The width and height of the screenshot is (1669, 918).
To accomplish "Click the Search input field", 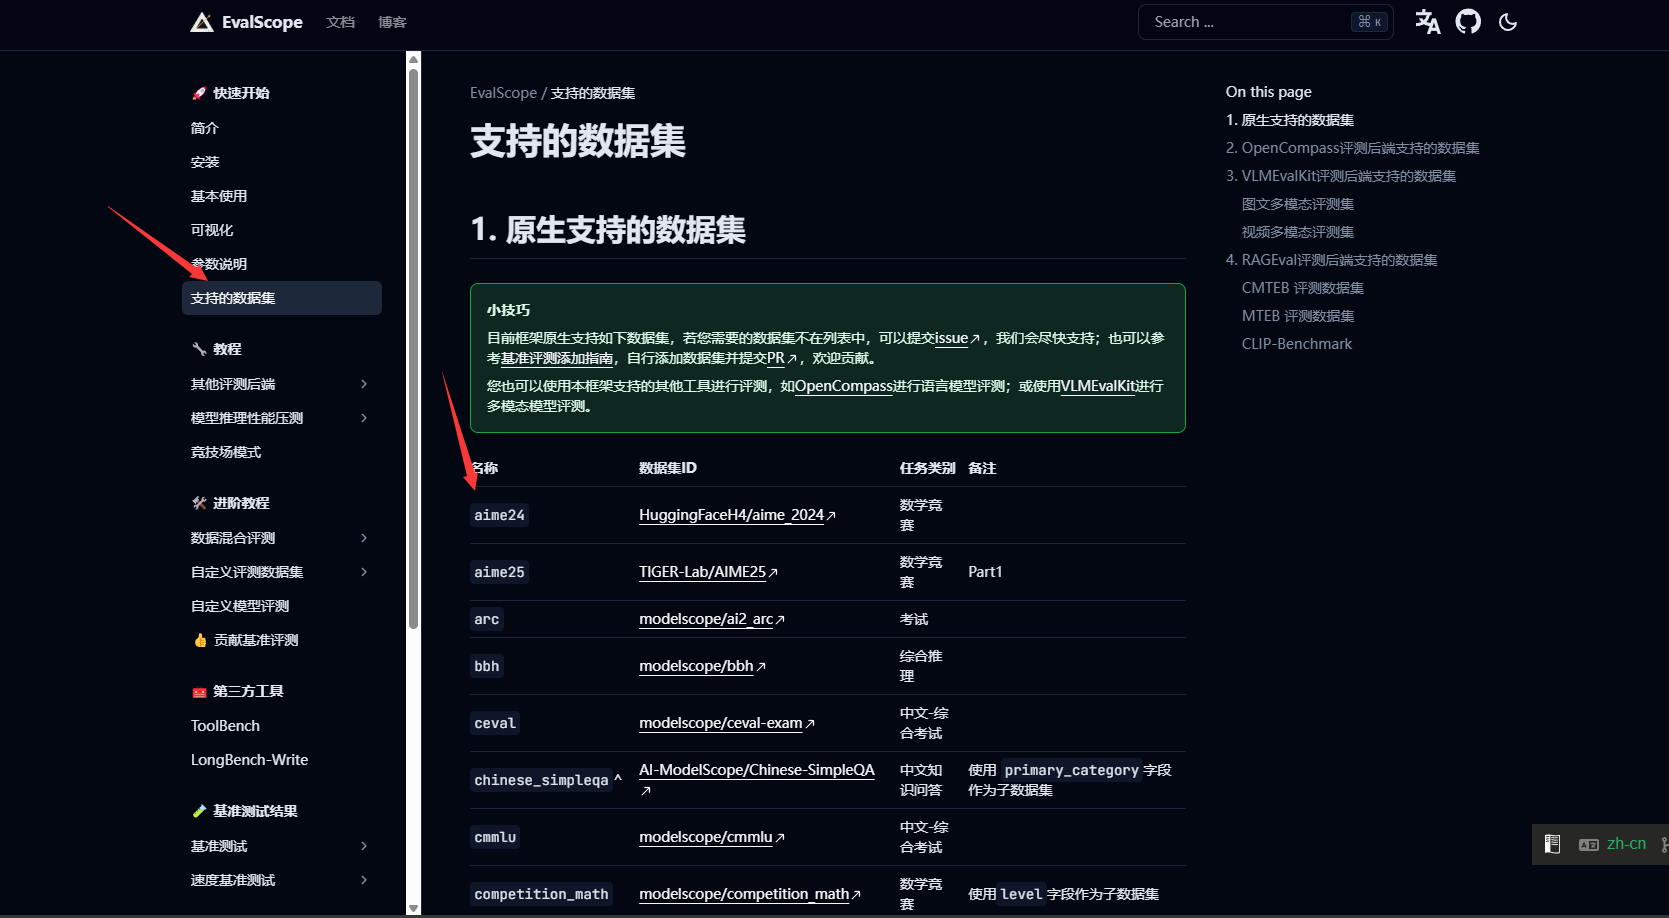I will click(1250, 22).
